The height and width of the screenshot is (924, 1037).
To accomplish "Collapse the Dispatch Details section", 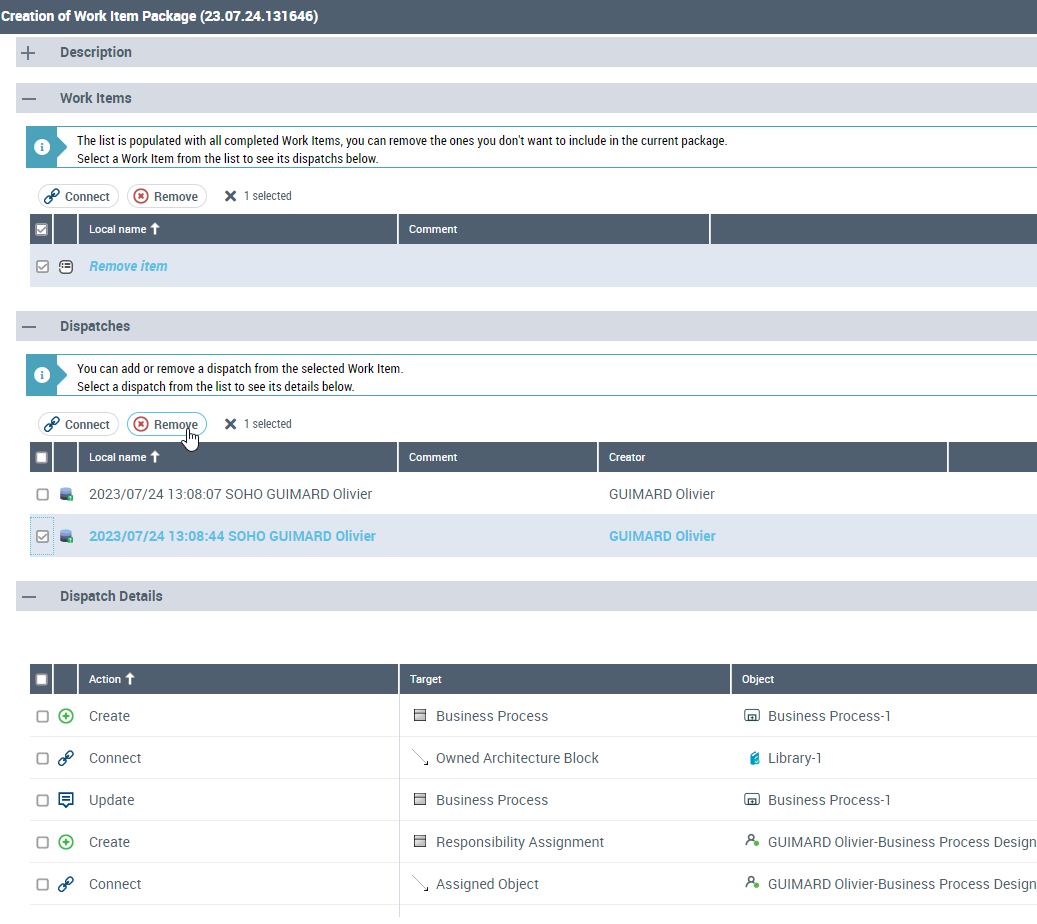I will pyautogui.click(x=29, y=596).
